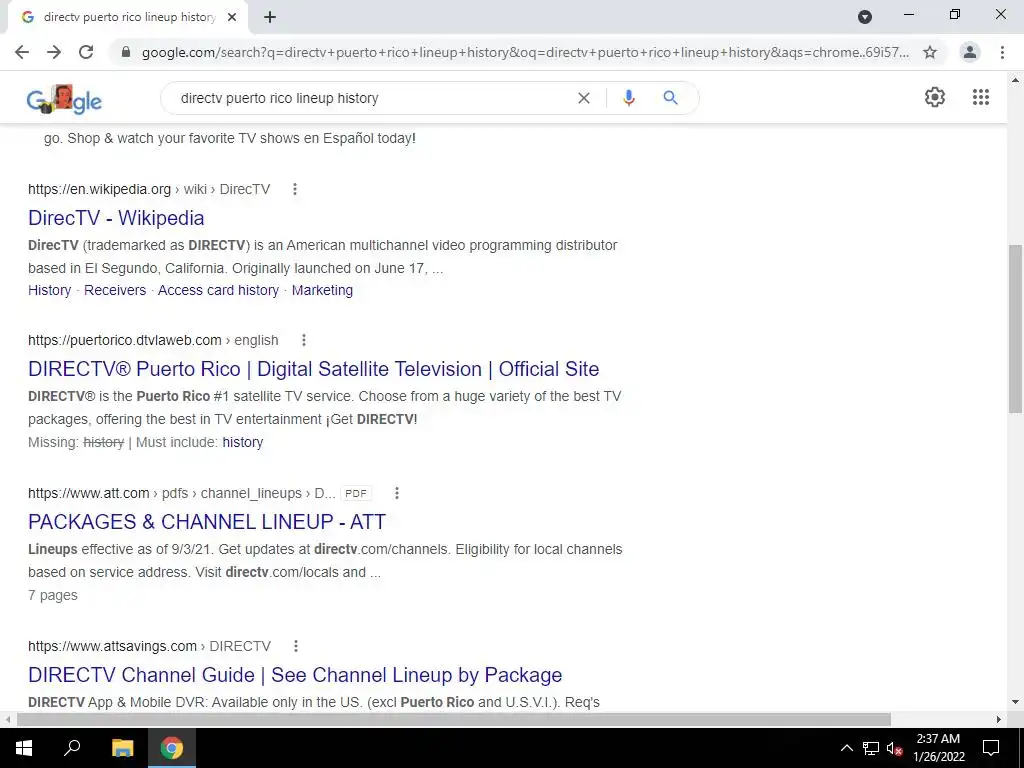Click the scroll up arrow

coord(1015,80)
